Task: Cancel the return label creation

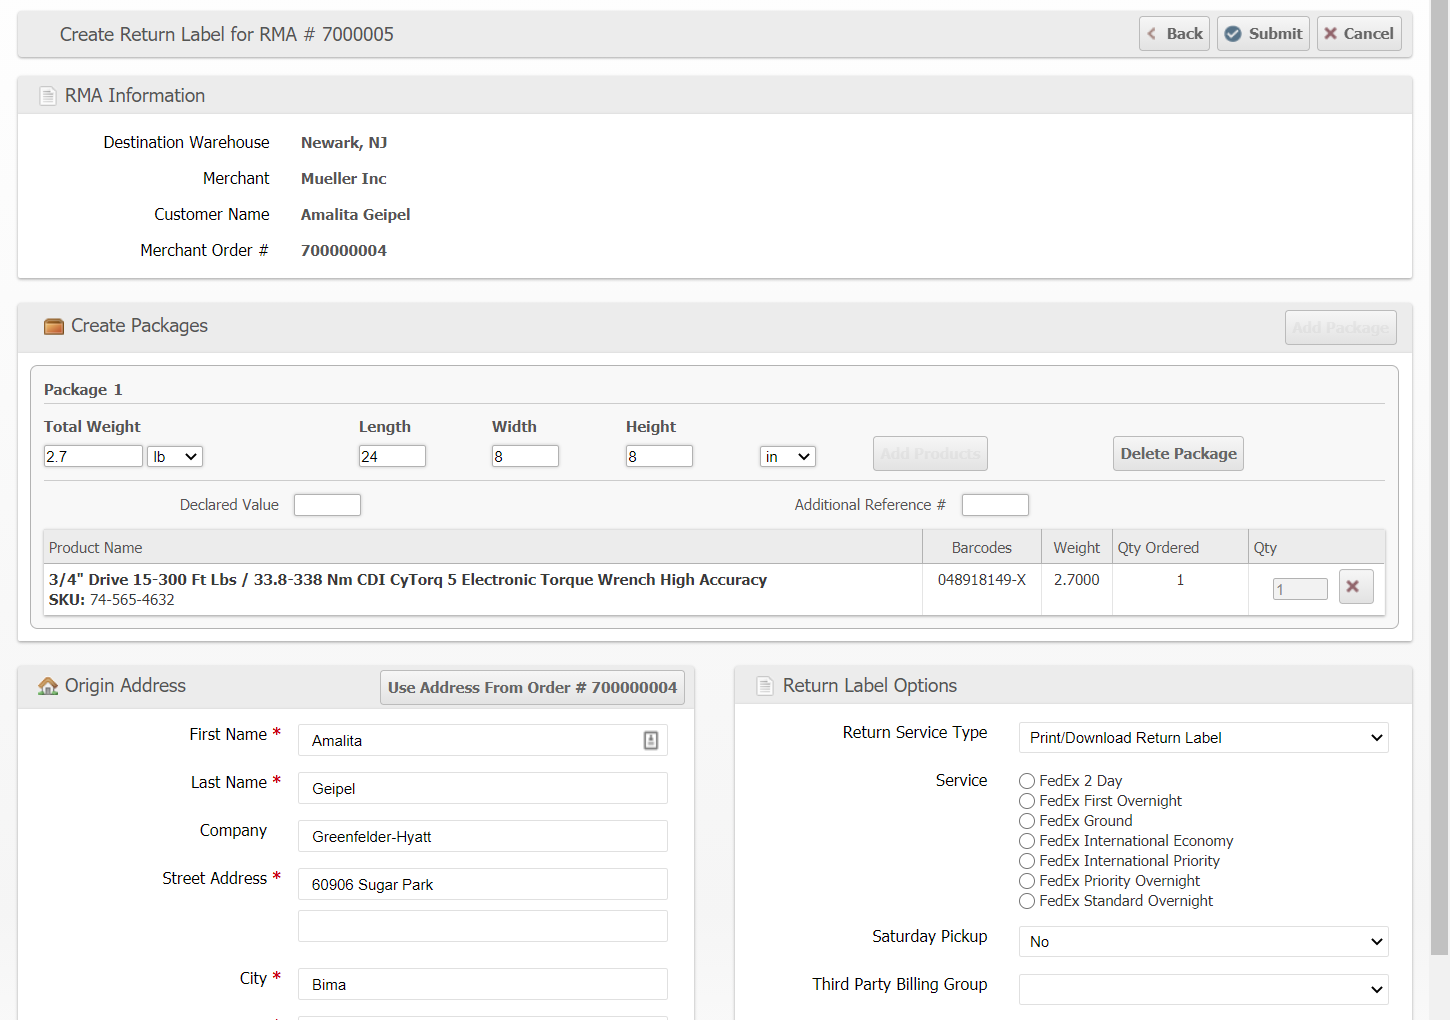Action: coord(1358,34)
